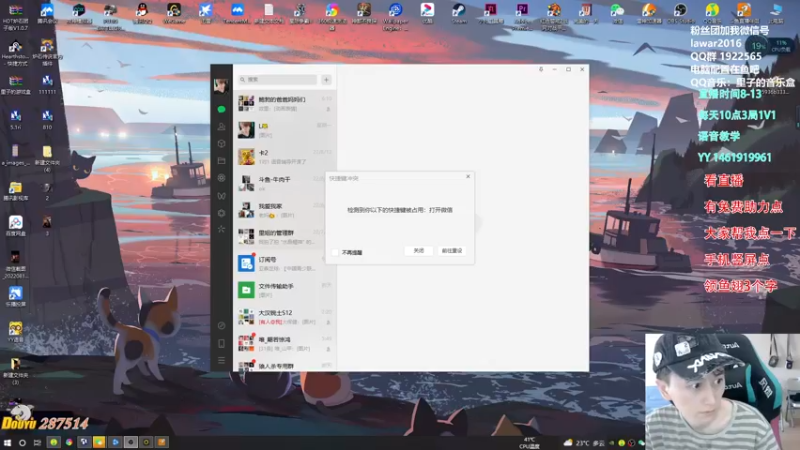Open Contacts icon in WeChat sidebar
The height and width of the screenshot is (450, 800).
221,127
